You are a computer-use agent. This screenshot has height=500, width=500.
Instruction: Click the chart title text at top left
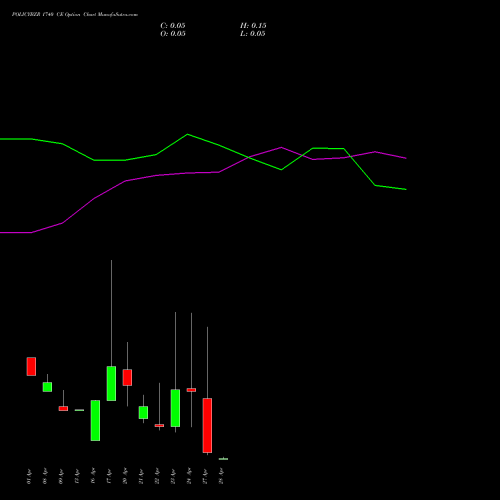point(75,15)
